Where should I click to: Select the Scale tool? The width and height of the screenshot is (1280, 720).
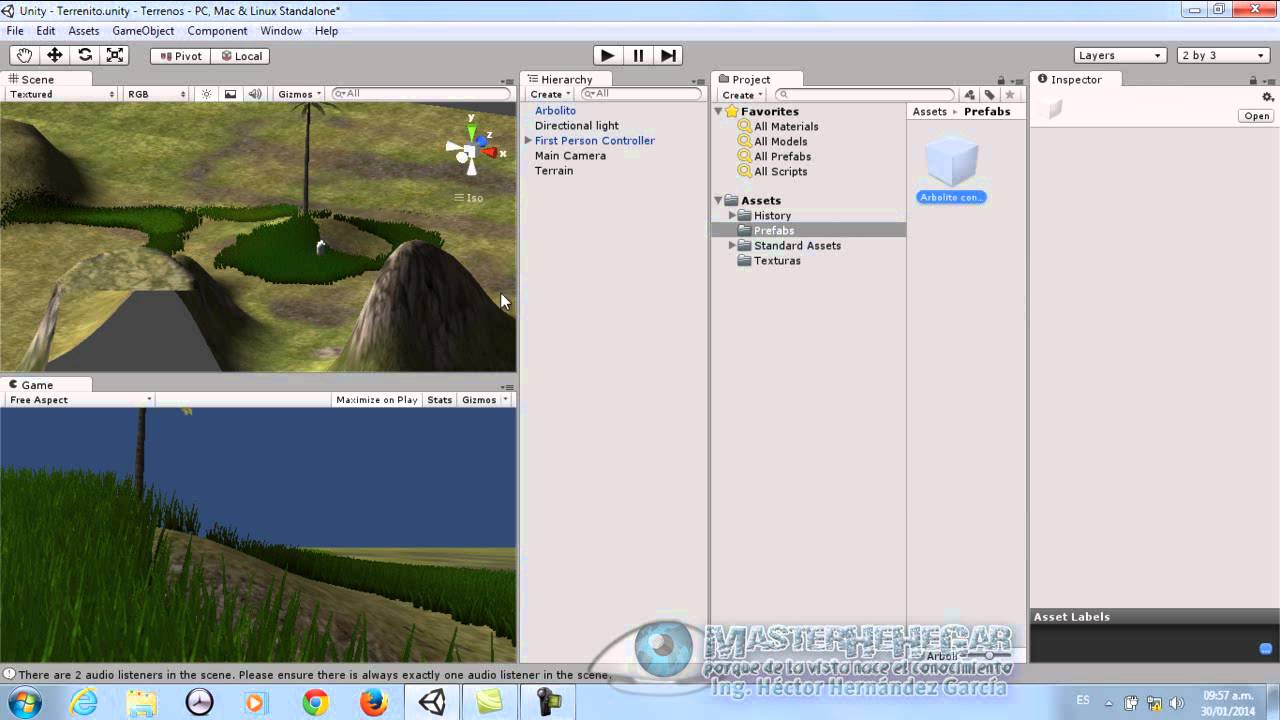(115, 56)
